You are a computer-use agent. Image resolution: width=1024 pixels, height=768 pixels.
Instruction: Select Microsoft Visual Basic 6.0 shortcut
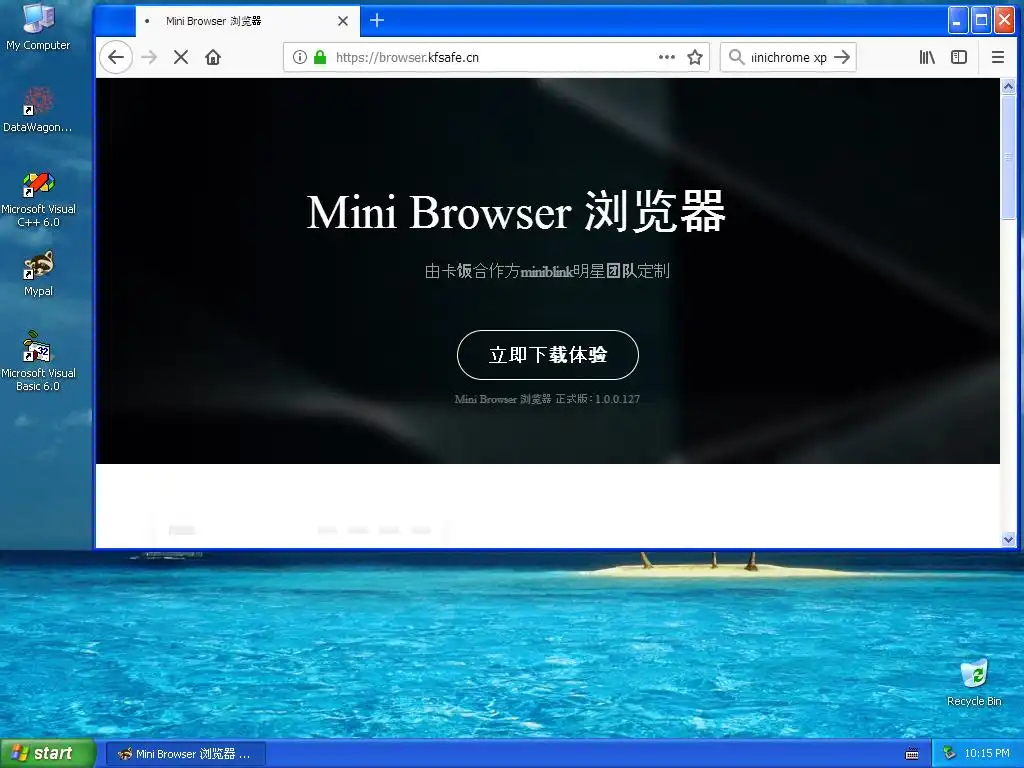pyautogui.click(x=38, y=362)
